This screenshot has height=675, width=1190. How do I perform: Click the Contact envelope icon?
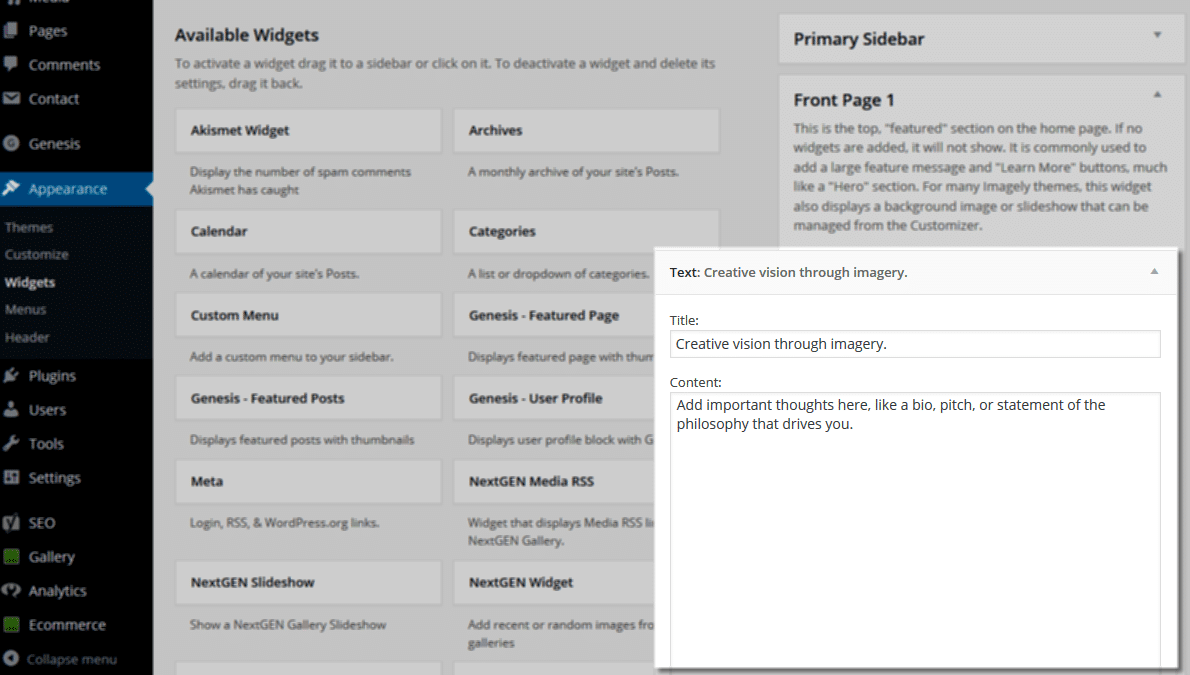point(11,98)
